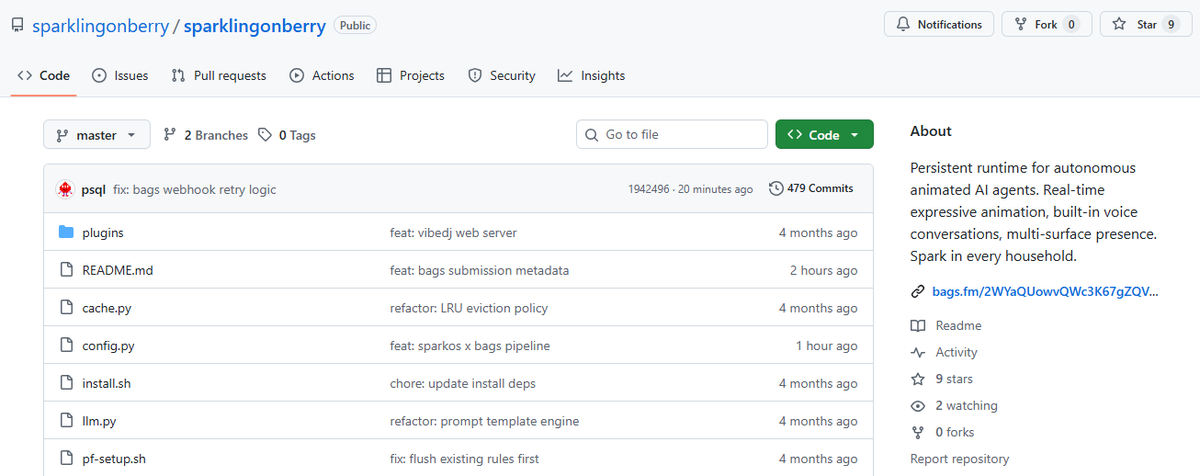Click the plugins folder icon
Image resolution: width=1200 pixels, height=476 pixels.
point(66,233)
